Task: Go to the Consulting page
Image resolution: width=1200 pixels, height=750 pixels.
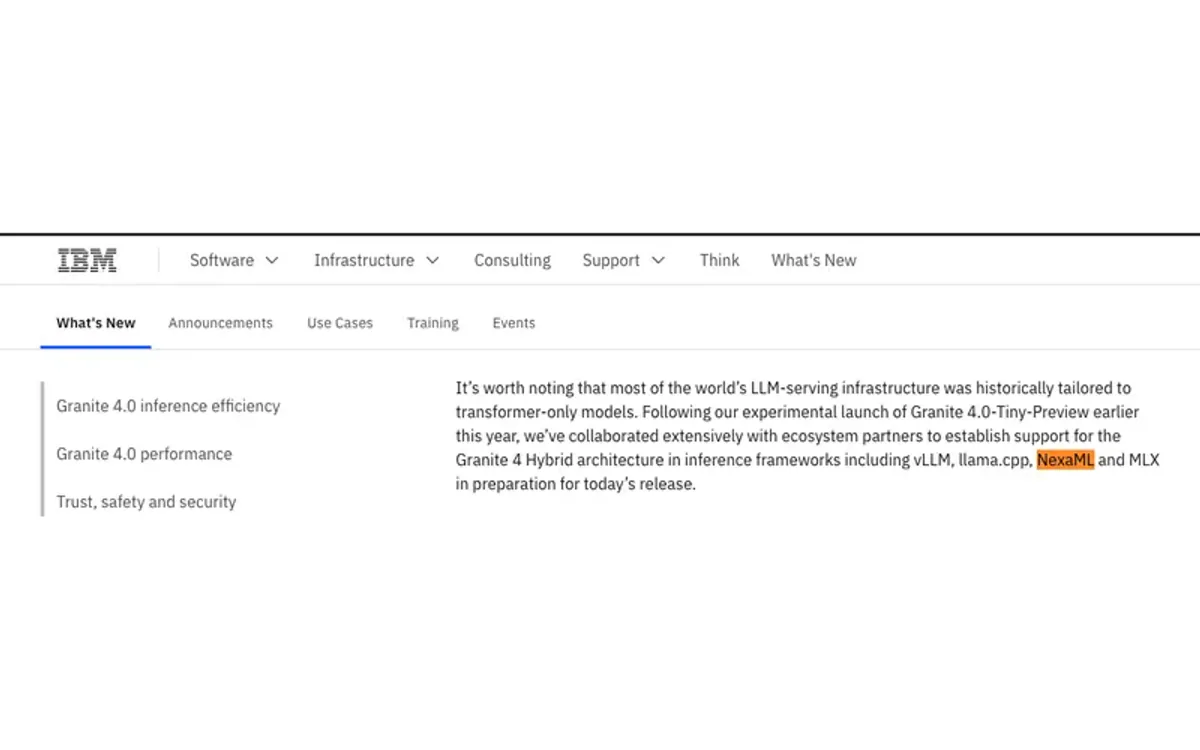Action: (x=512, y=260)
